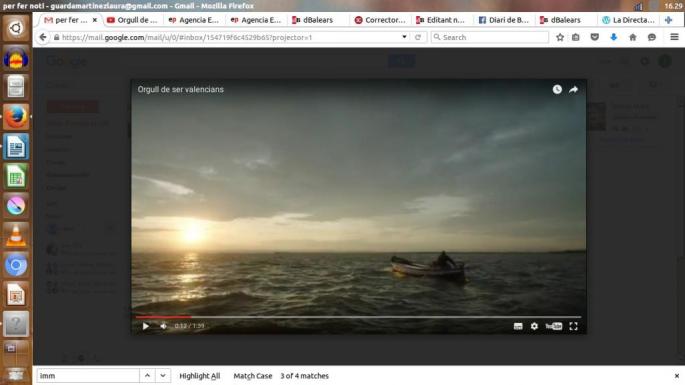Toggle subtitles with the captions icon
Image resolution: width=685 pixels, height=385 pixels.
pyautogui.click(x=518, y=326)
